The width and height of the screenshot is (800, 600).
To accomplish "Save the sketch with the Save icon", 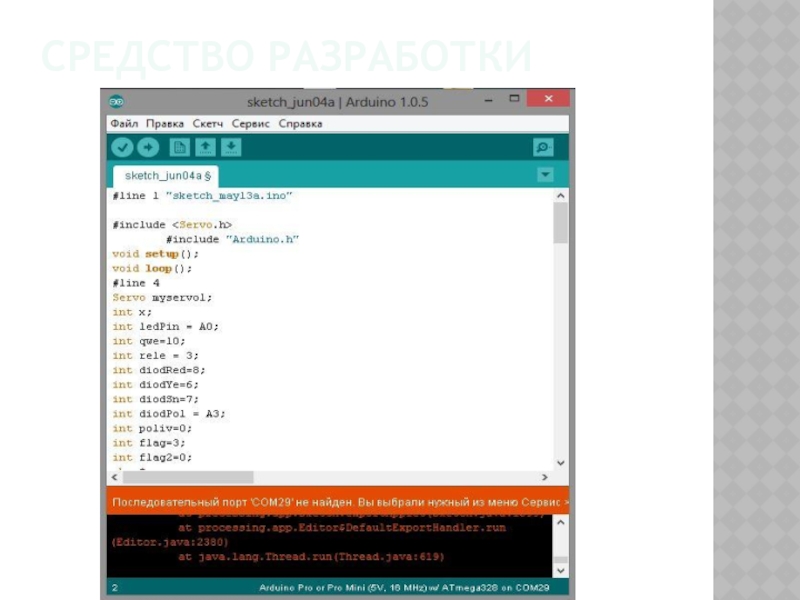I will tap(231, 147).
